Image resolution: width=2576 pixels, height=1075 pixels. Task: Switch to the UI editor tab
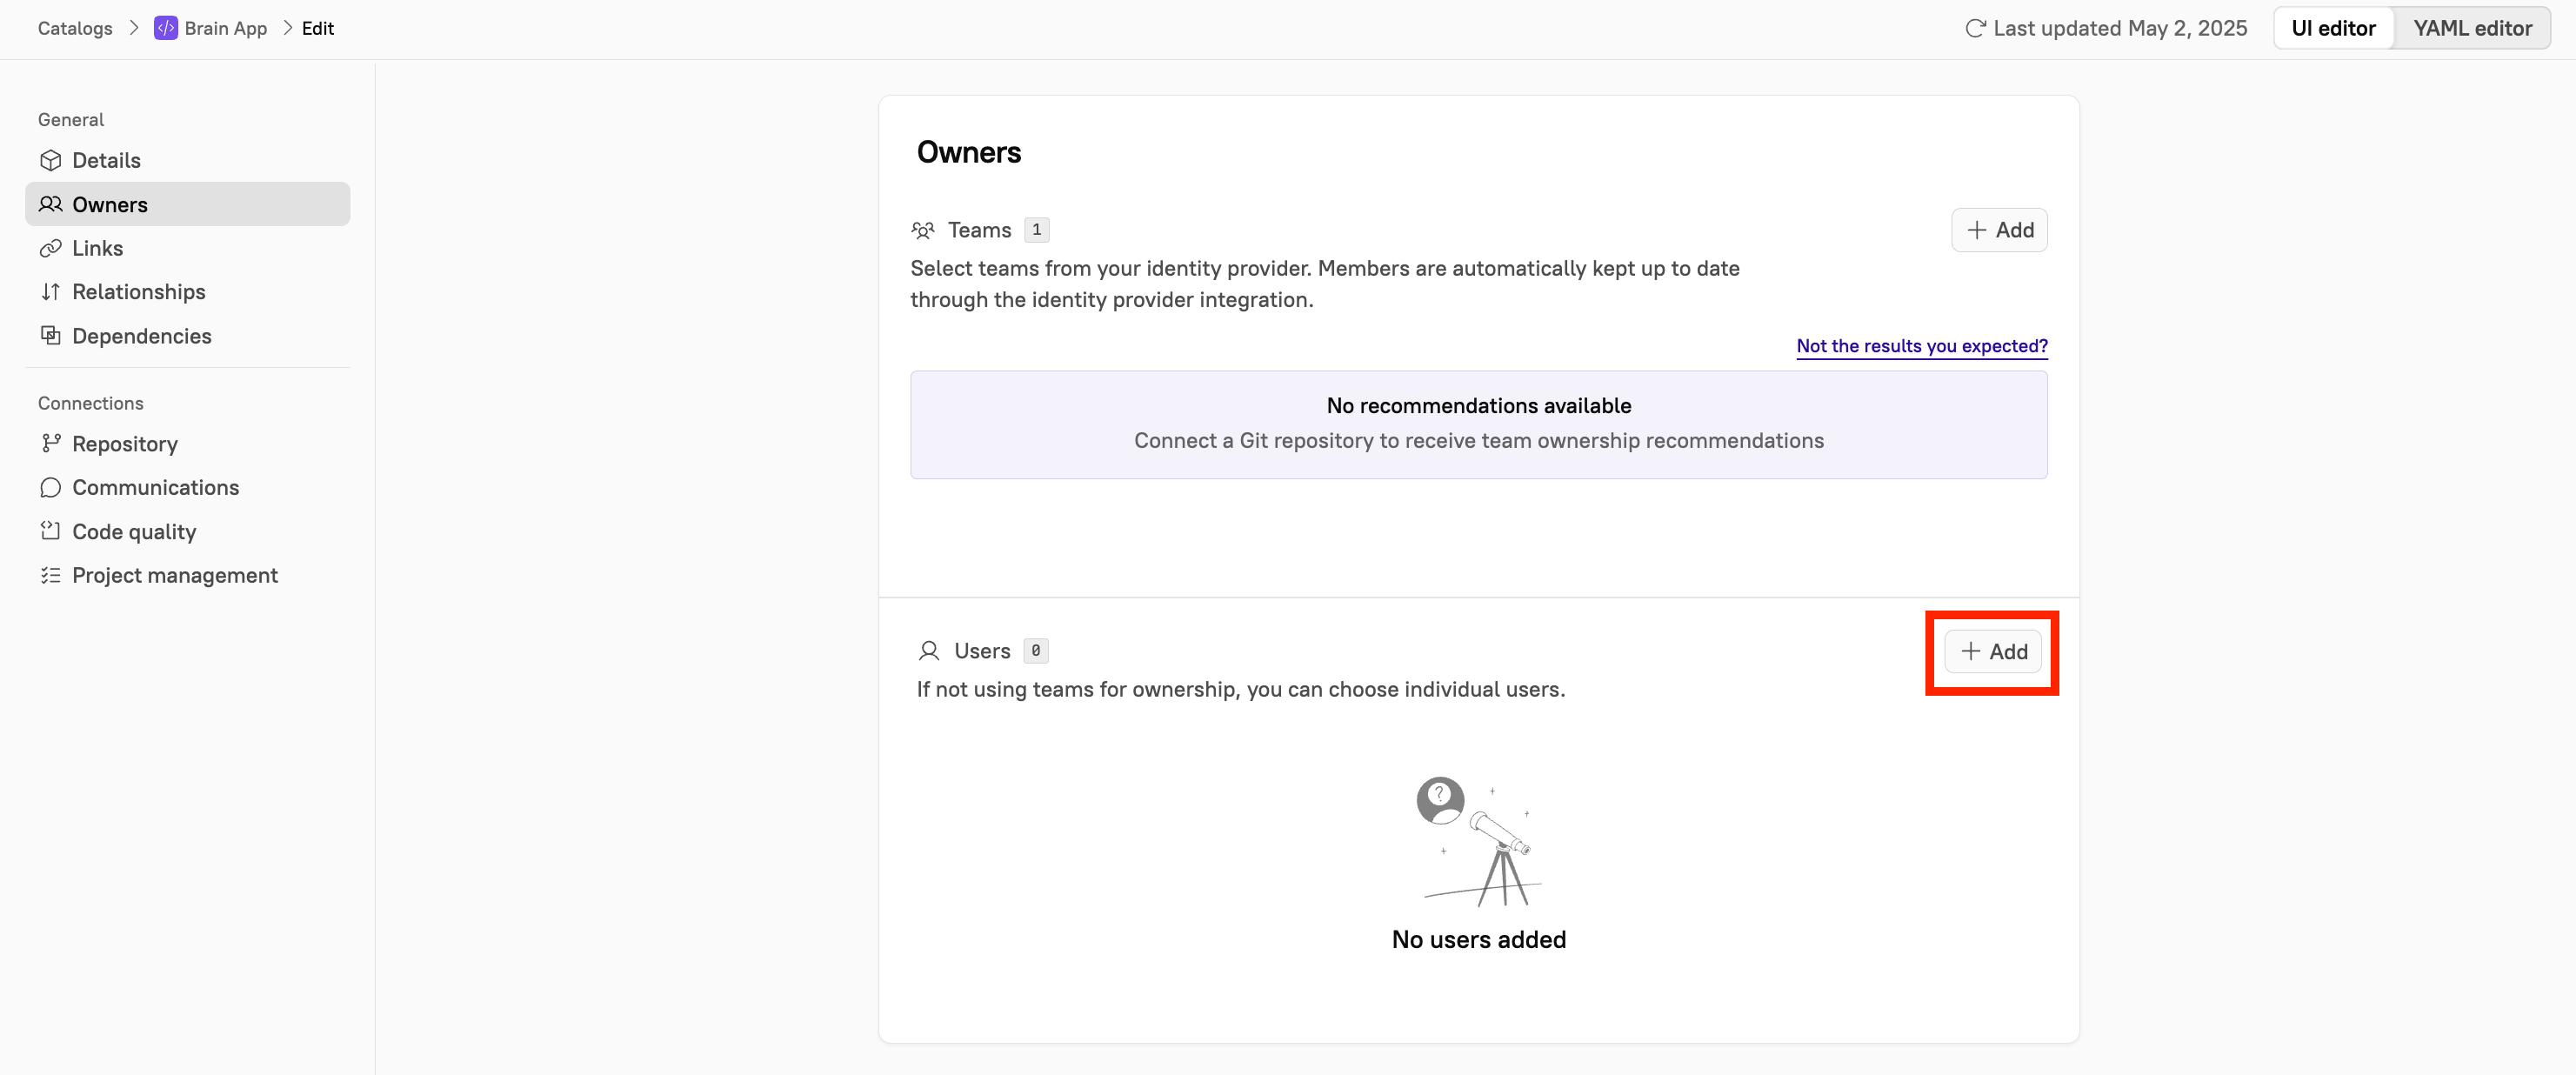tap(2333, 28)
